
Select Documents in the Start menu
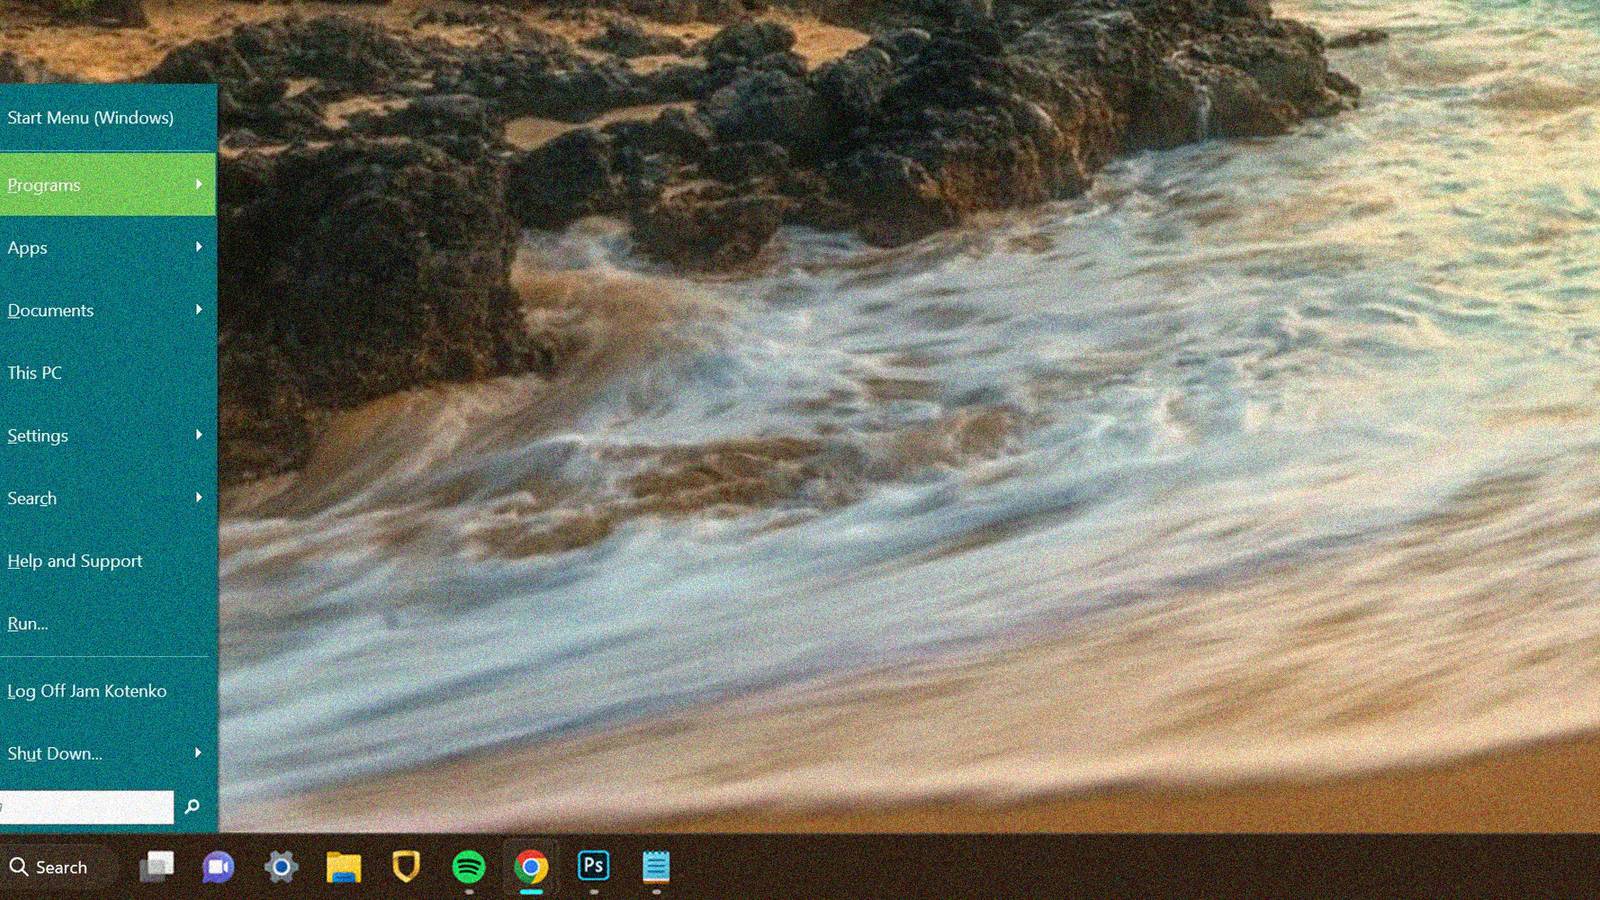[x=51, y=310]
